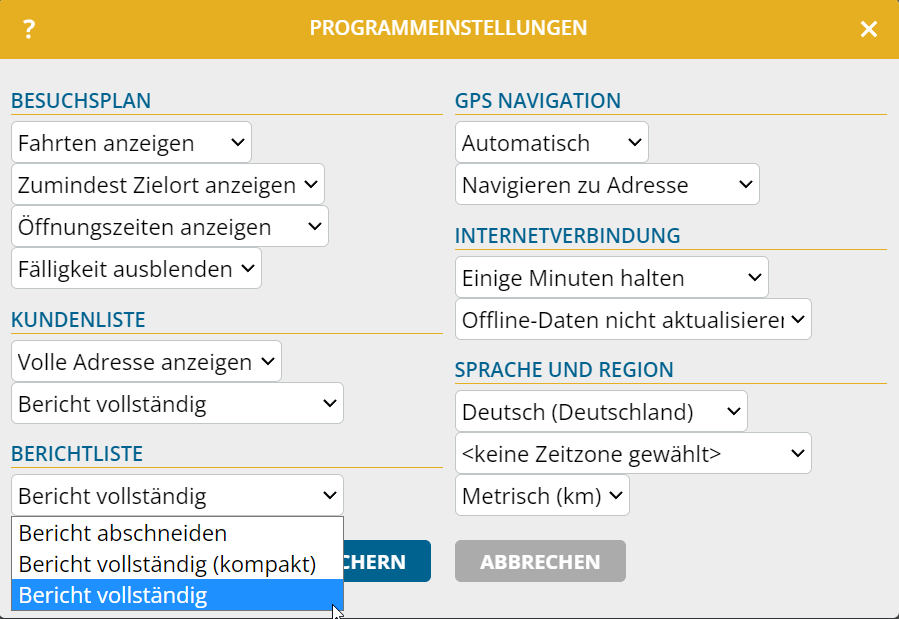The width and height of the screenshot is (899, 619).
Task: Expand the Zumindest Zielort anzeigen dropdown
Action: 168,185
